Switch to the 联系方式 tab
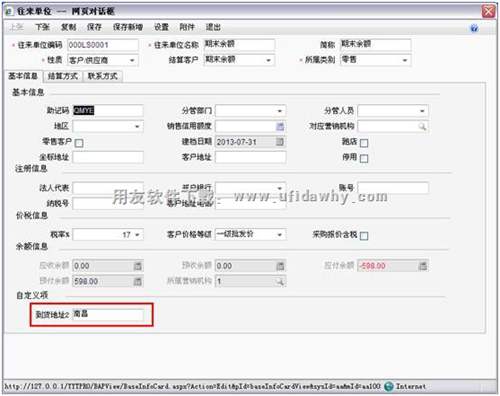Image resolution: width=500 pixels, height=396 pixels. (103, 76)
